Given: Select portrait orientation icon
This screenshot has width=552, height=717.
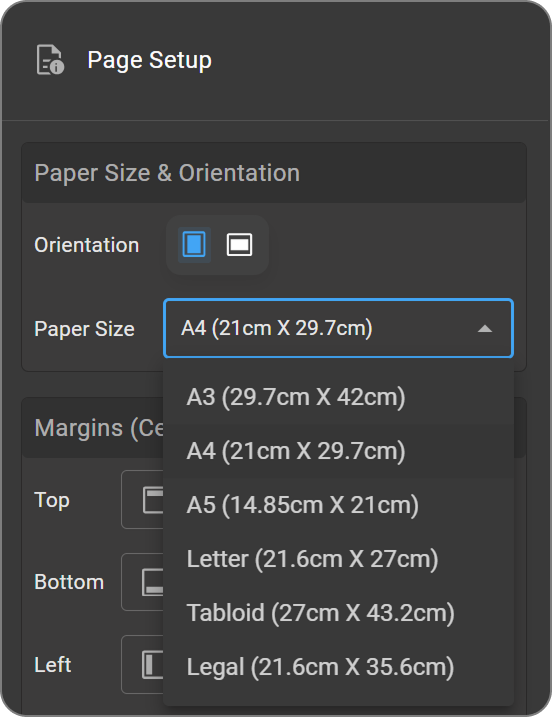Looking at the screenshot, I should (194, 245).
